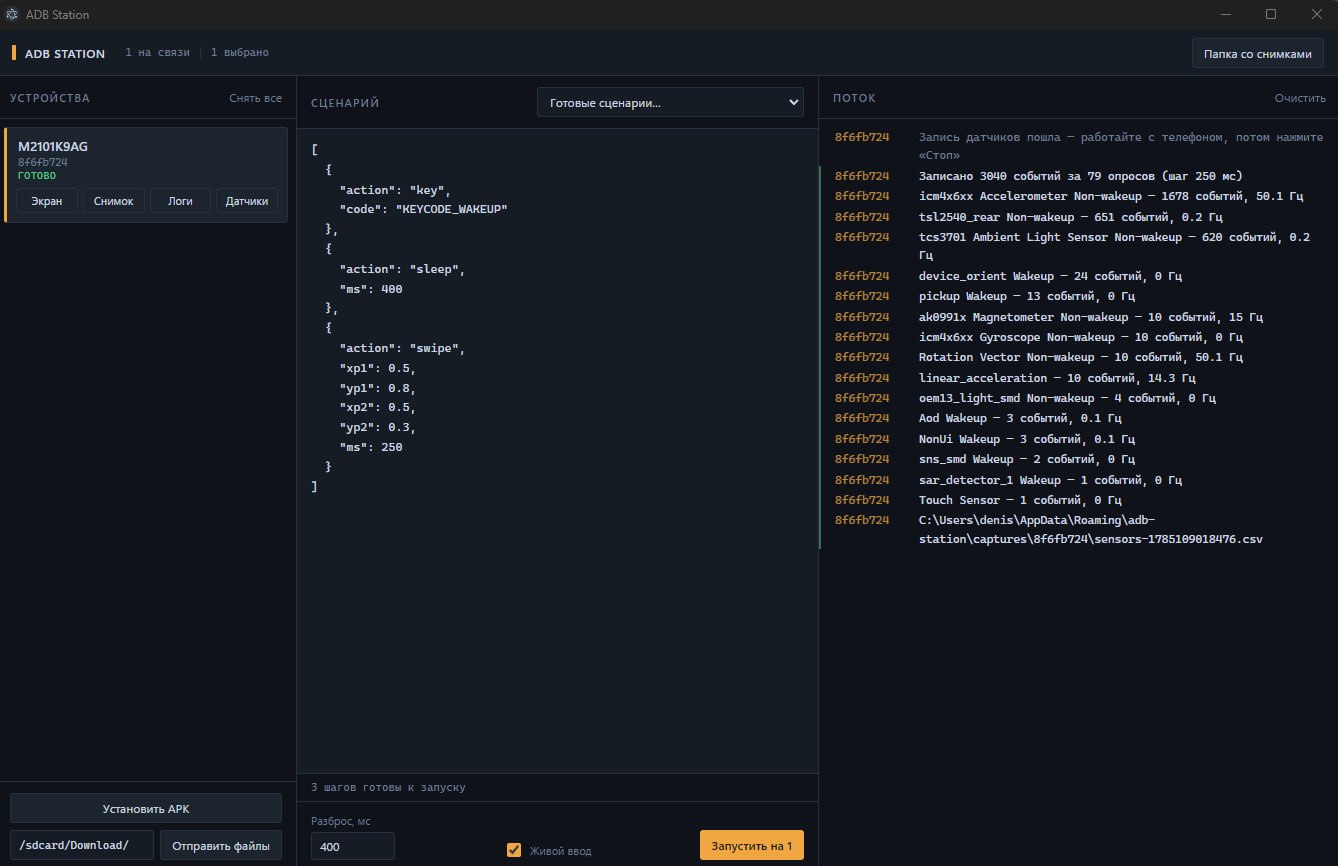Click Отправить файлы button
The width and height of the screenshot is (1338, 866).
coord(221,845)
